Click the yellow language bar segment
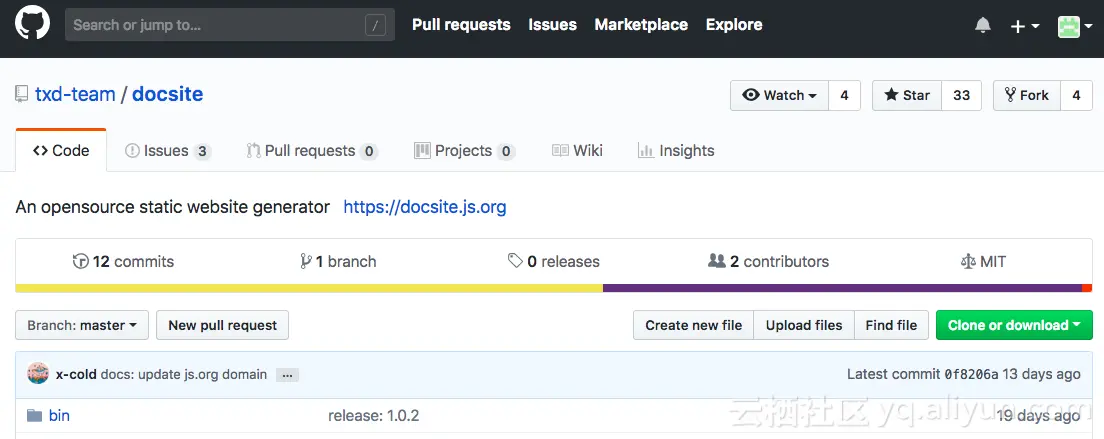Screen dimensions: 1104x439 click(x=309, y=288)
